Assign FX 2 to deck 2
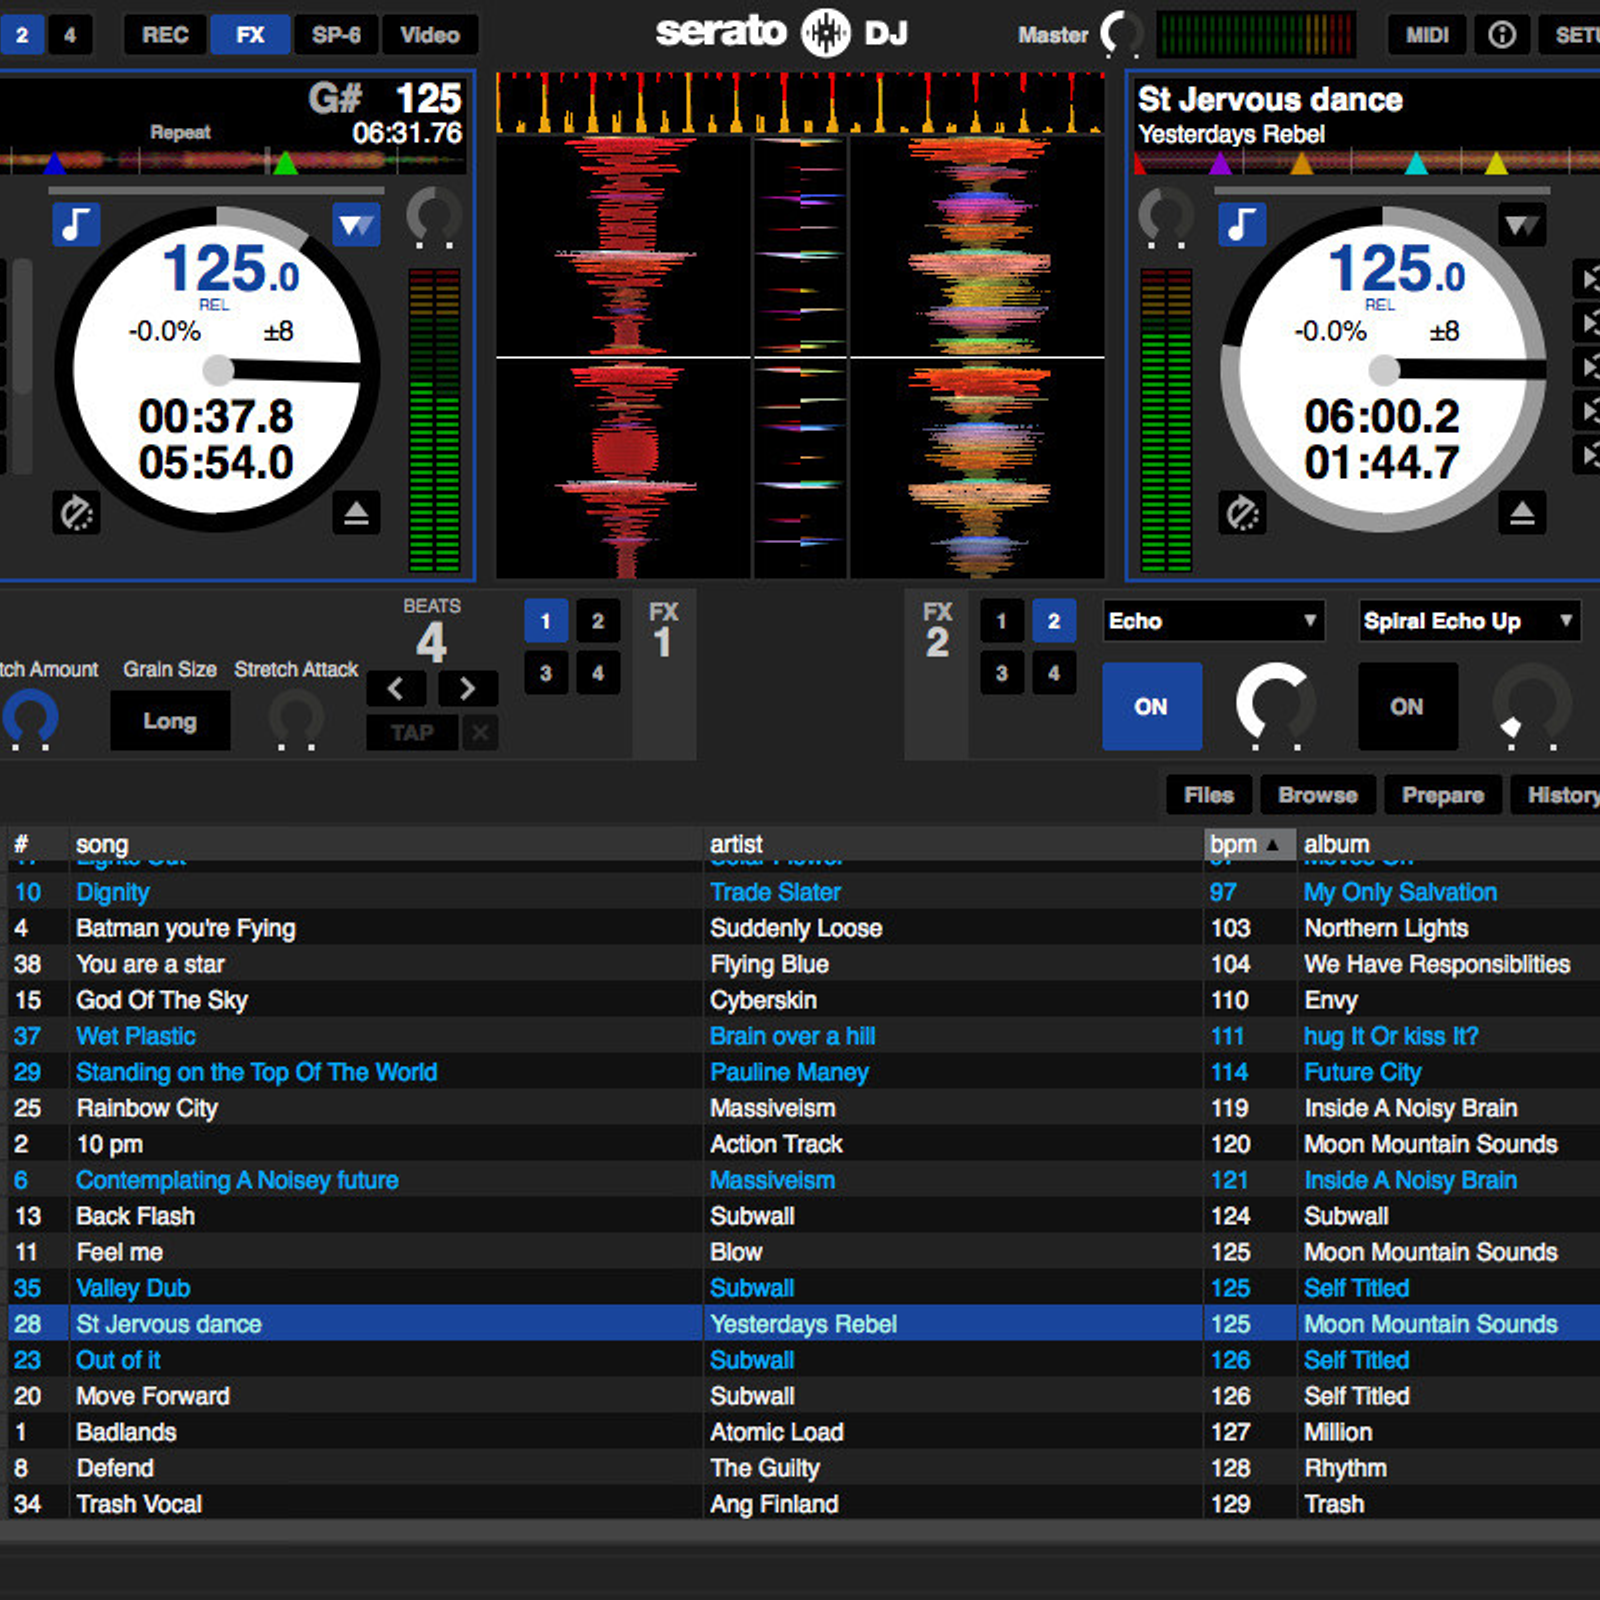 [1054, 621]
